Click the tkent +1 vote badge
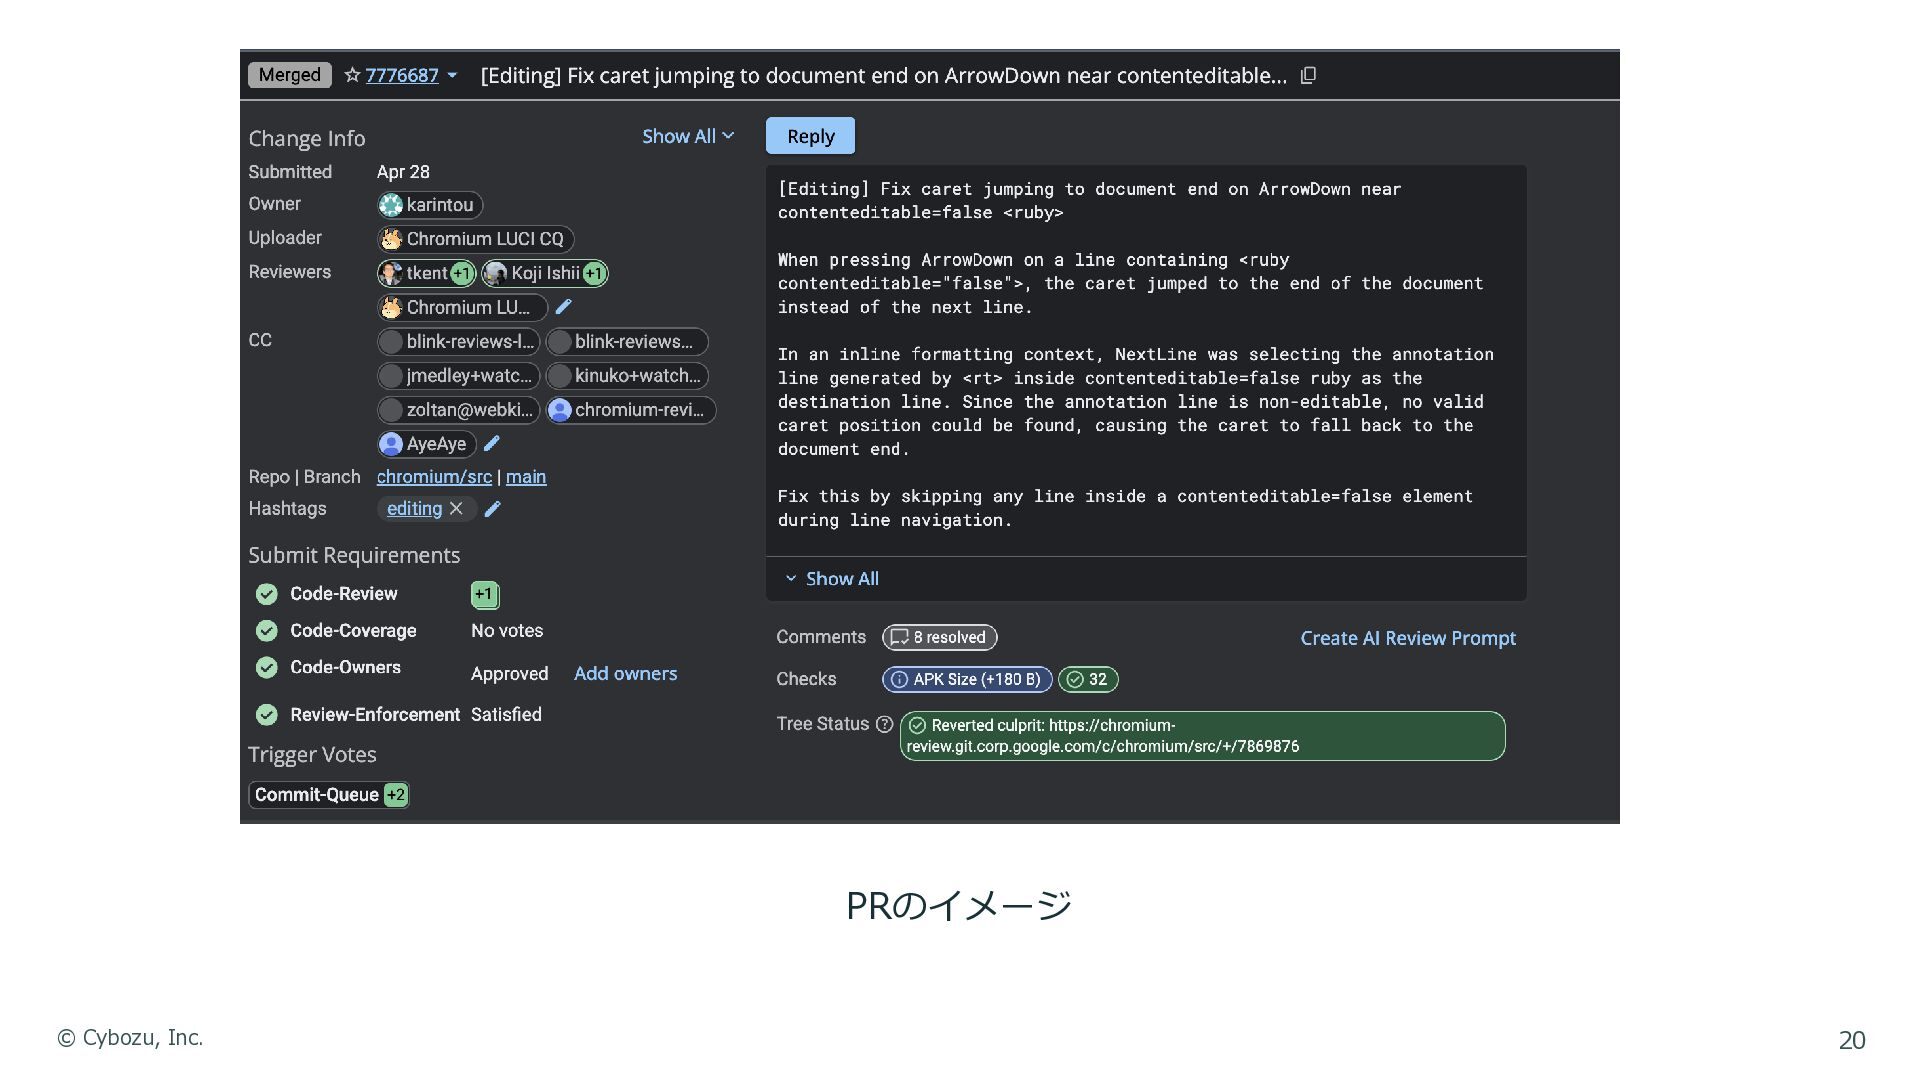The width and height of the screenshot is (1920, 1080). click(x=461, y=273)
